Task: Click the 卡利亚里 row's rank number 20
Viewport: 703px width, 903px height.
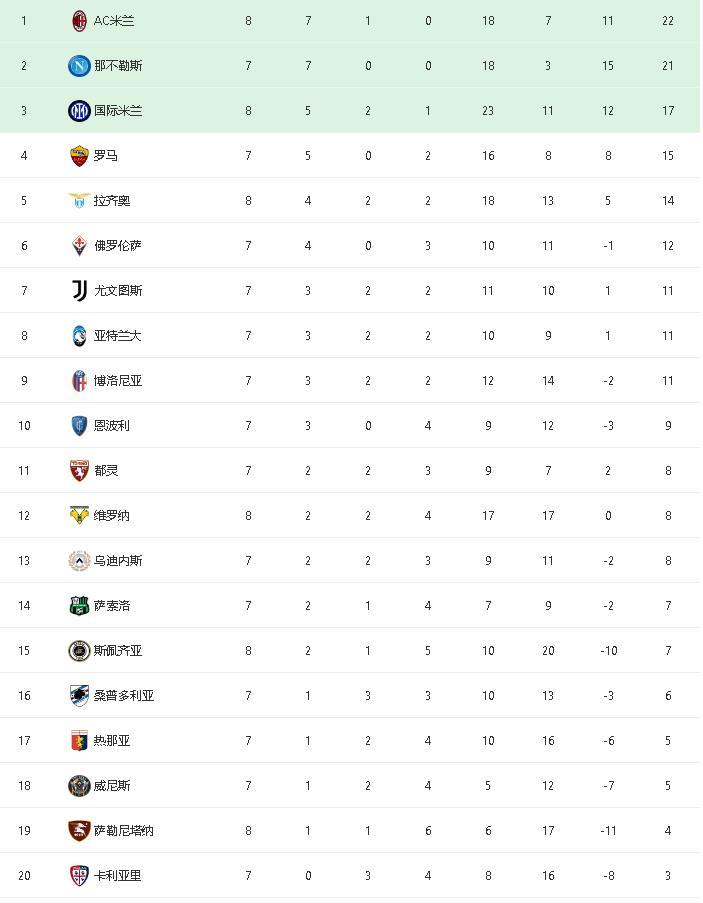Action: (24, 875)
